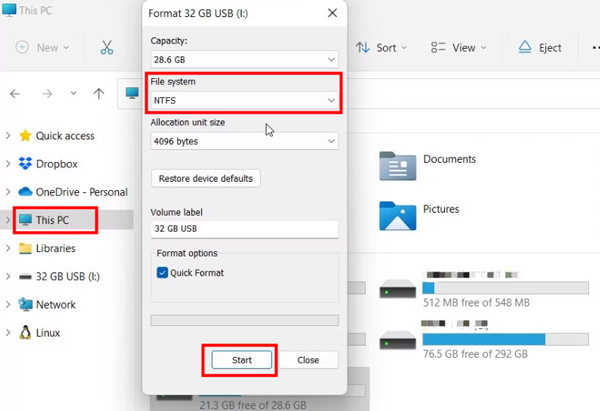Click the Start button in Format dialog
This screenshot has height=411, width=600.
tap(241, 360)
